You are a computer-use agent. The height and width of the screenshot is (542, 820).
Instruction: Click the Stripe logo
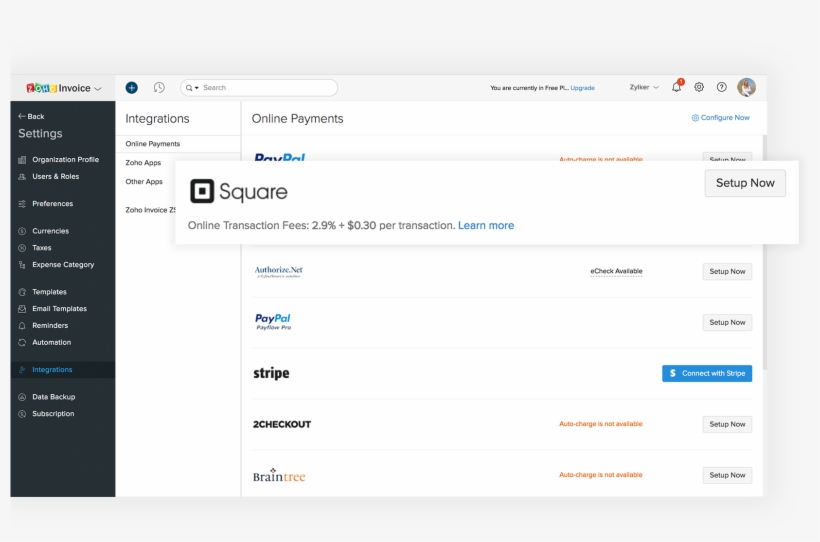271,373
